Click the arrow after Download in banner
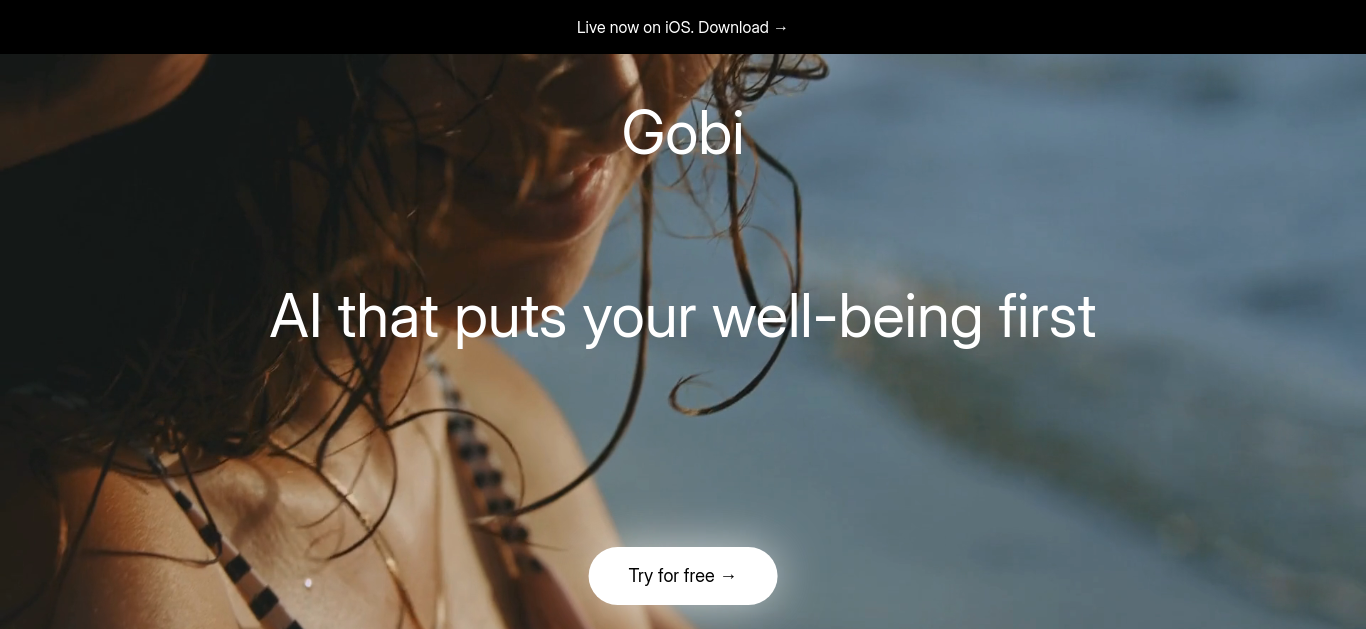The image size is (1366, 629). point(781,27)
